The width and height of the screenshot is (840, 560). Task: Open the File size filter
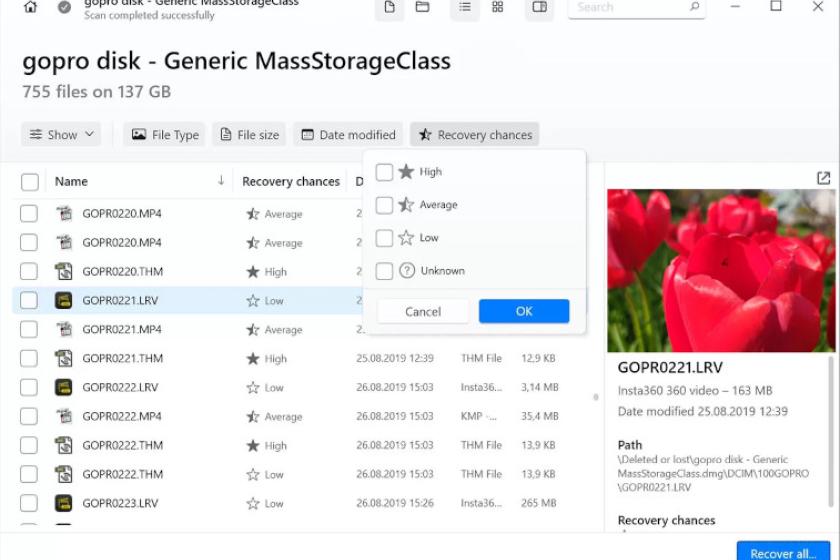(249, 135)
